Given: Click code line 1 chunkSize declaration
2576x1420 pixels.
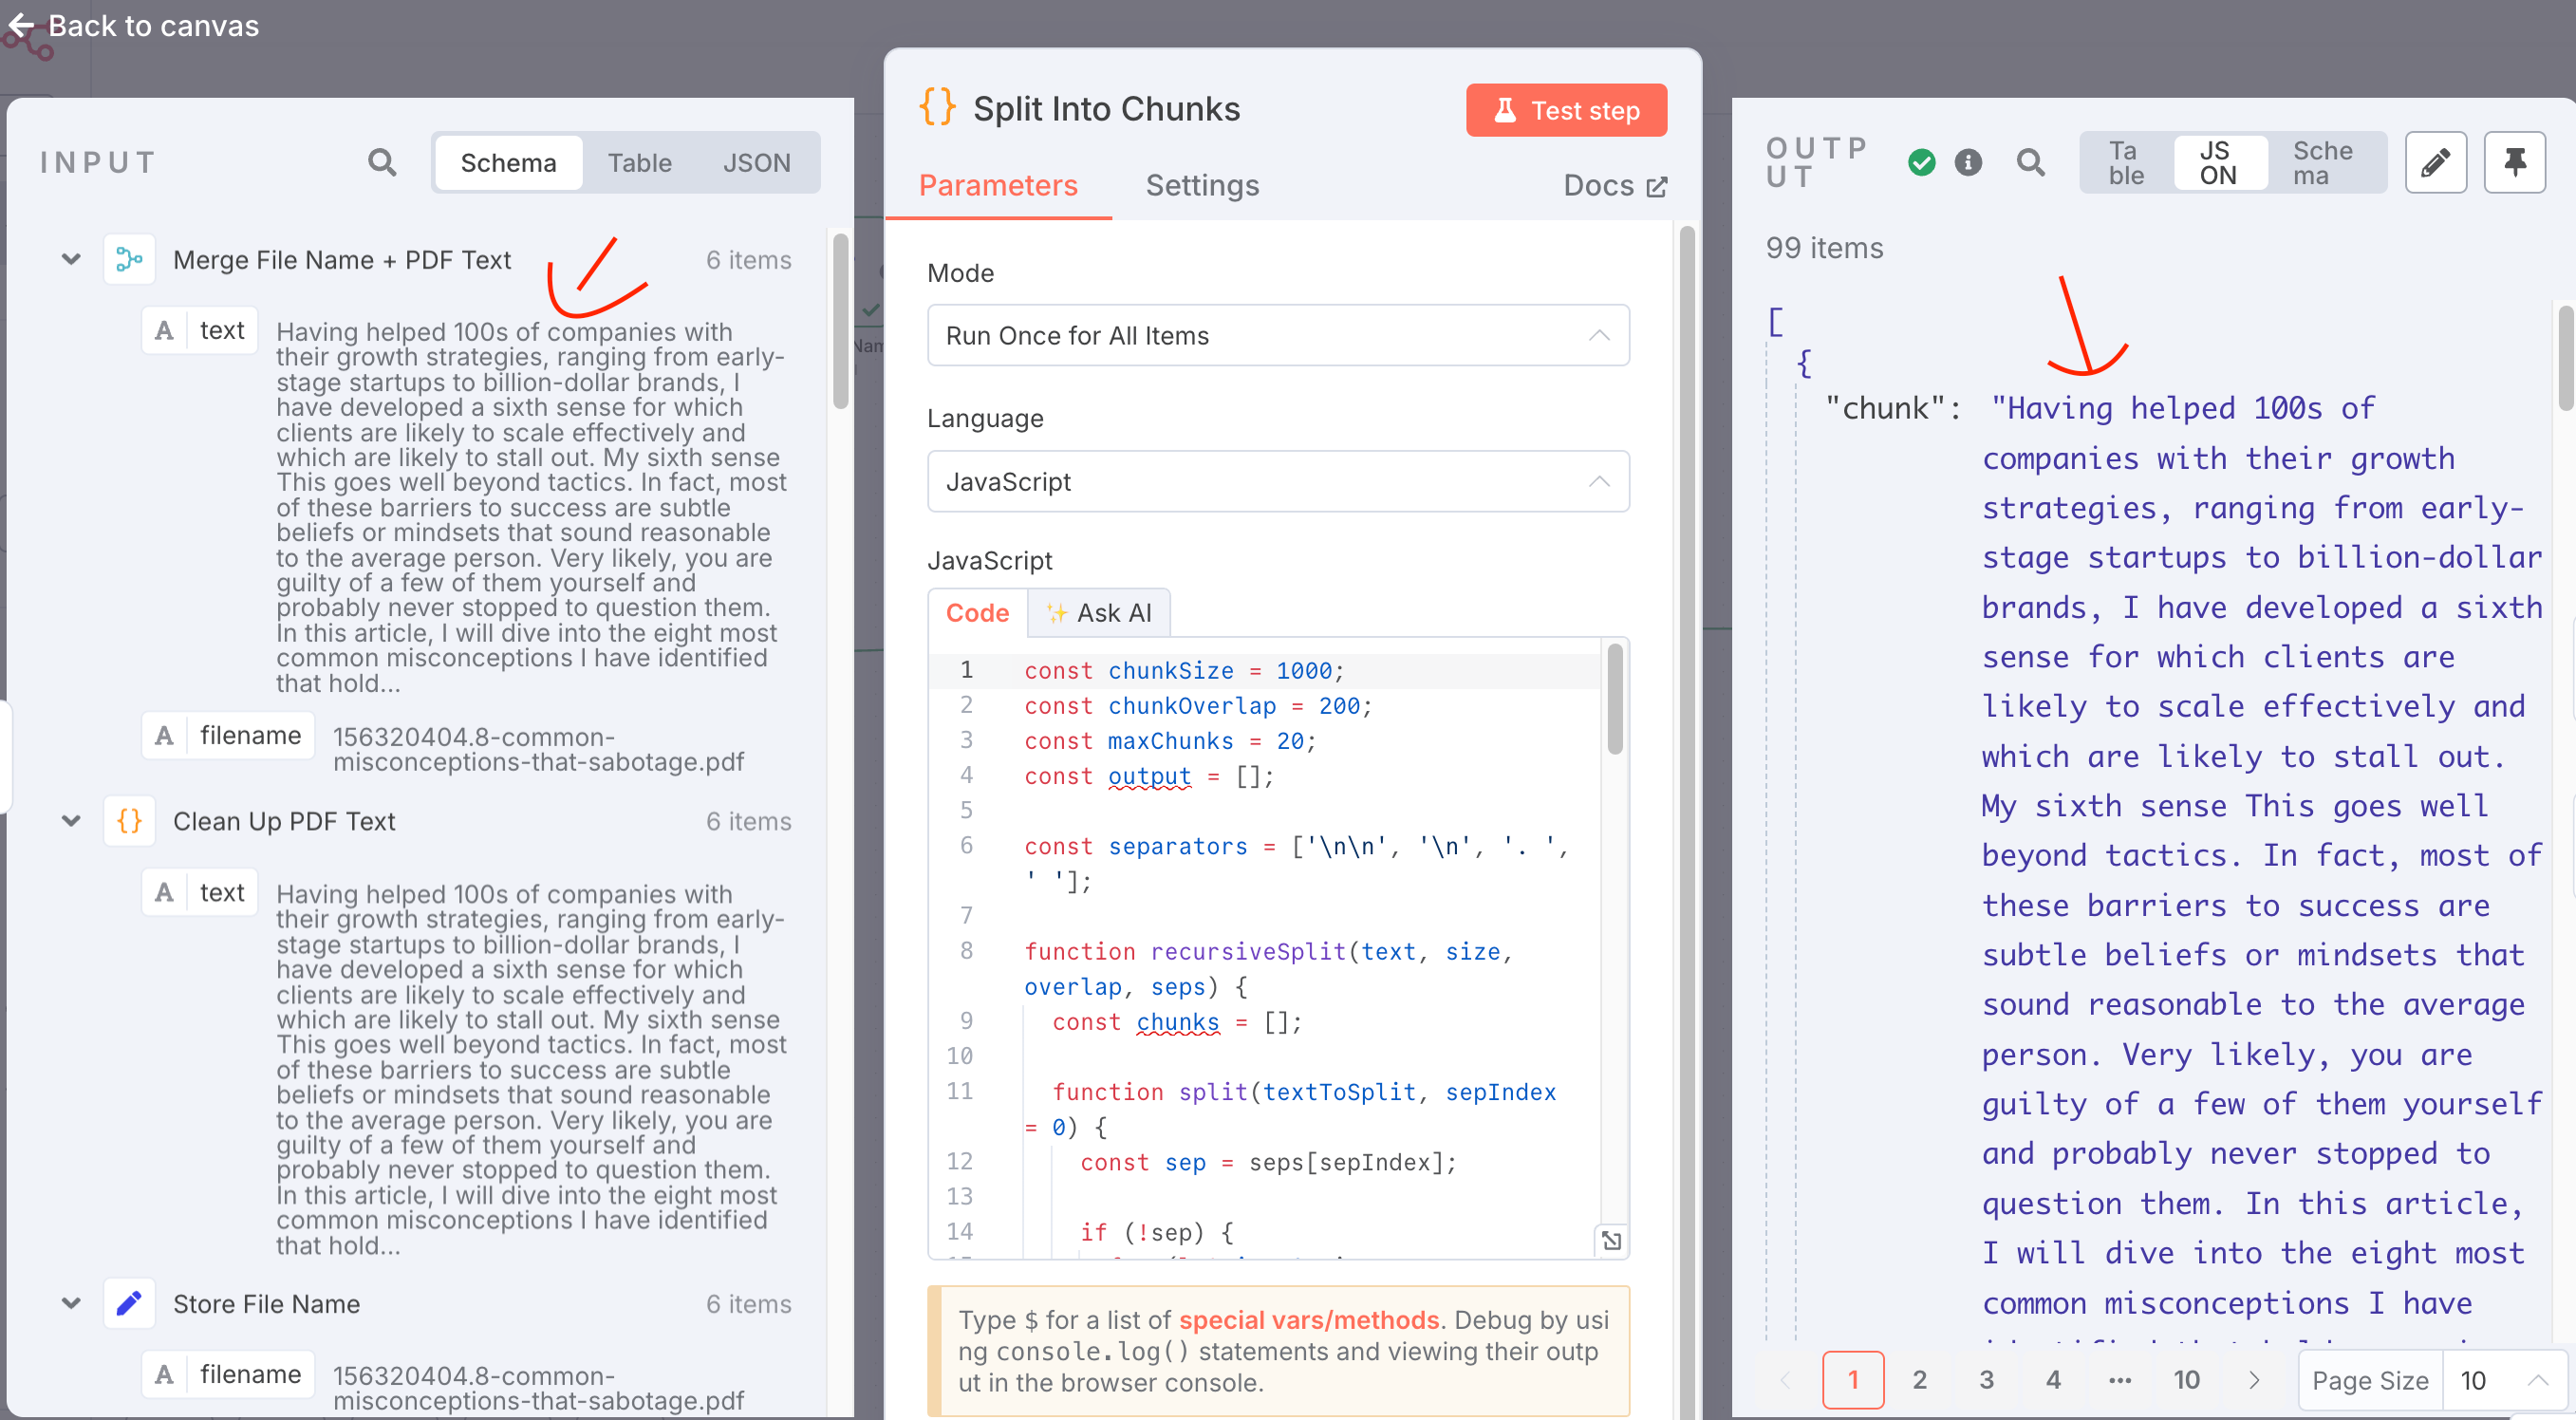Looking at the screenshot, I should point(1184,671).
